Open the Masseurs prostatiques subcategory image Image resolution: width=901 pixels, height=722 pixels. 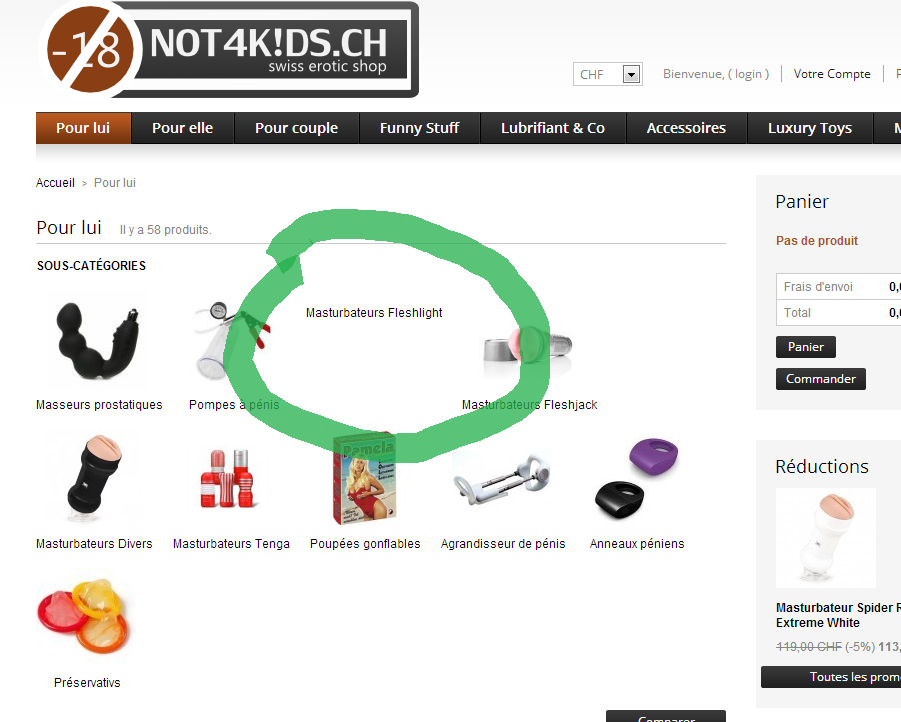(x=98, y=340)
